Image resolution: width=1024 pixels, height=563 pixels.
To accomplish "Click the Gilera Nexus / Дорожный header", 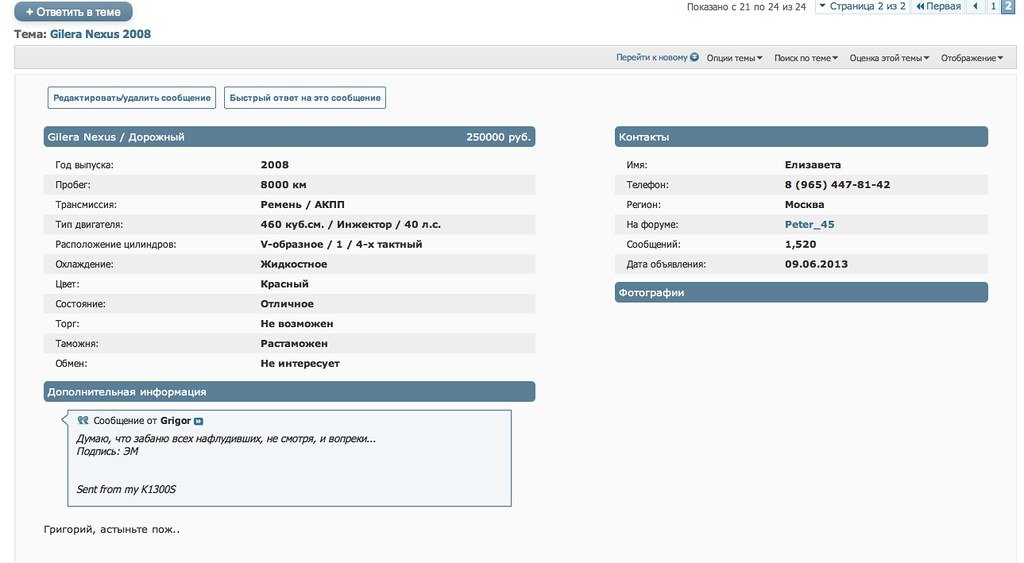I will tap(116, 137).
